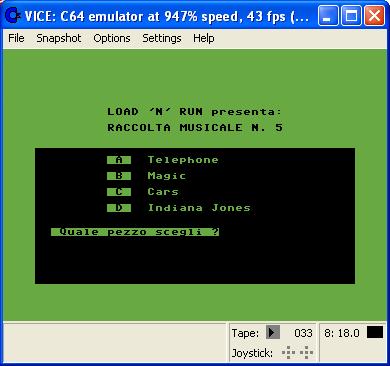Viewport: 390px width, 366px height.
Task: Click the drive track value 8: 18.0
Action: click(342, 333)
